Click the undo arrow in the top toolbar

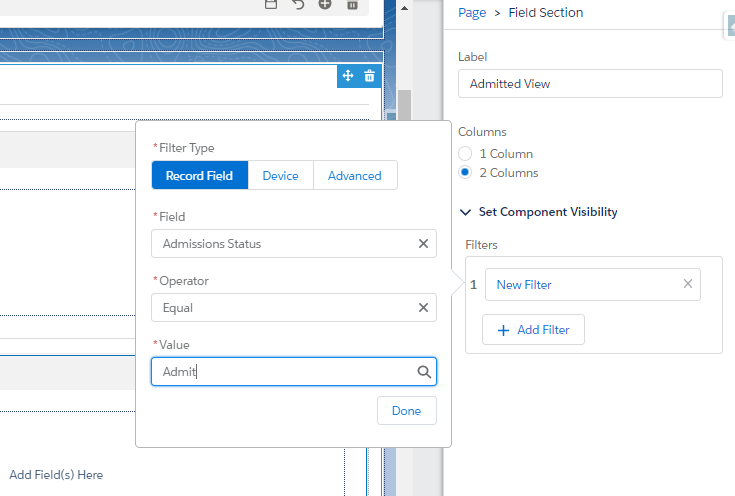point(298,5)
